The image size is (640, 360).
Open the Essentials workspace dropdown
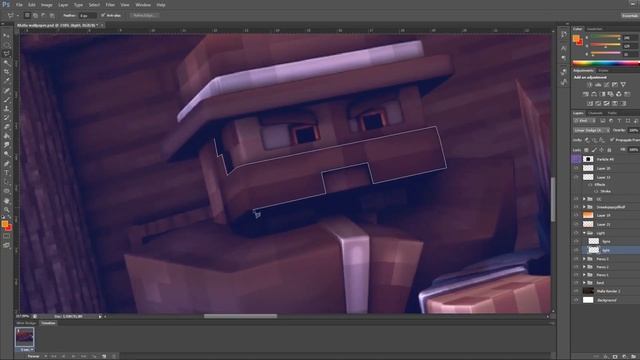[630, 16]
